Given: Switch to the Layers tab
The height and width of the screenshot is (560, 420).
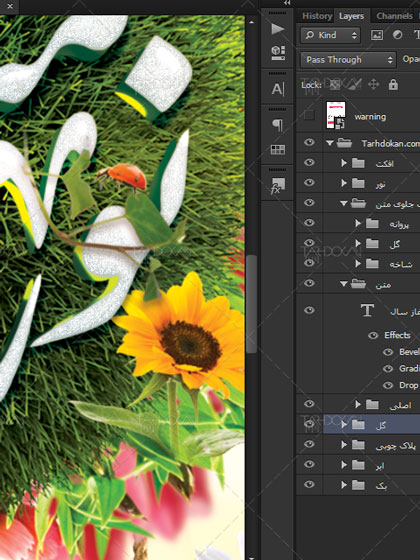Looking at the screenshot, I should [x=351, y=16].
